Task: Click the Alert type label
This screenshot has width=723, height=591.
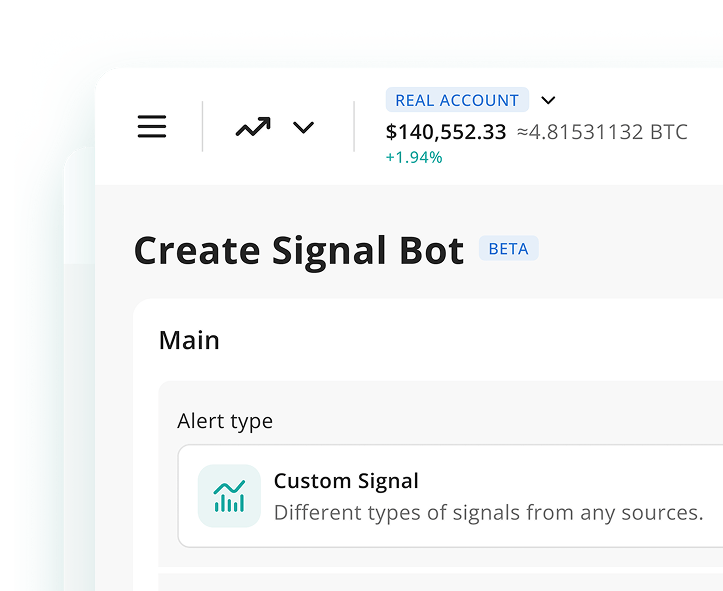Action: click(x=225, y=421)
